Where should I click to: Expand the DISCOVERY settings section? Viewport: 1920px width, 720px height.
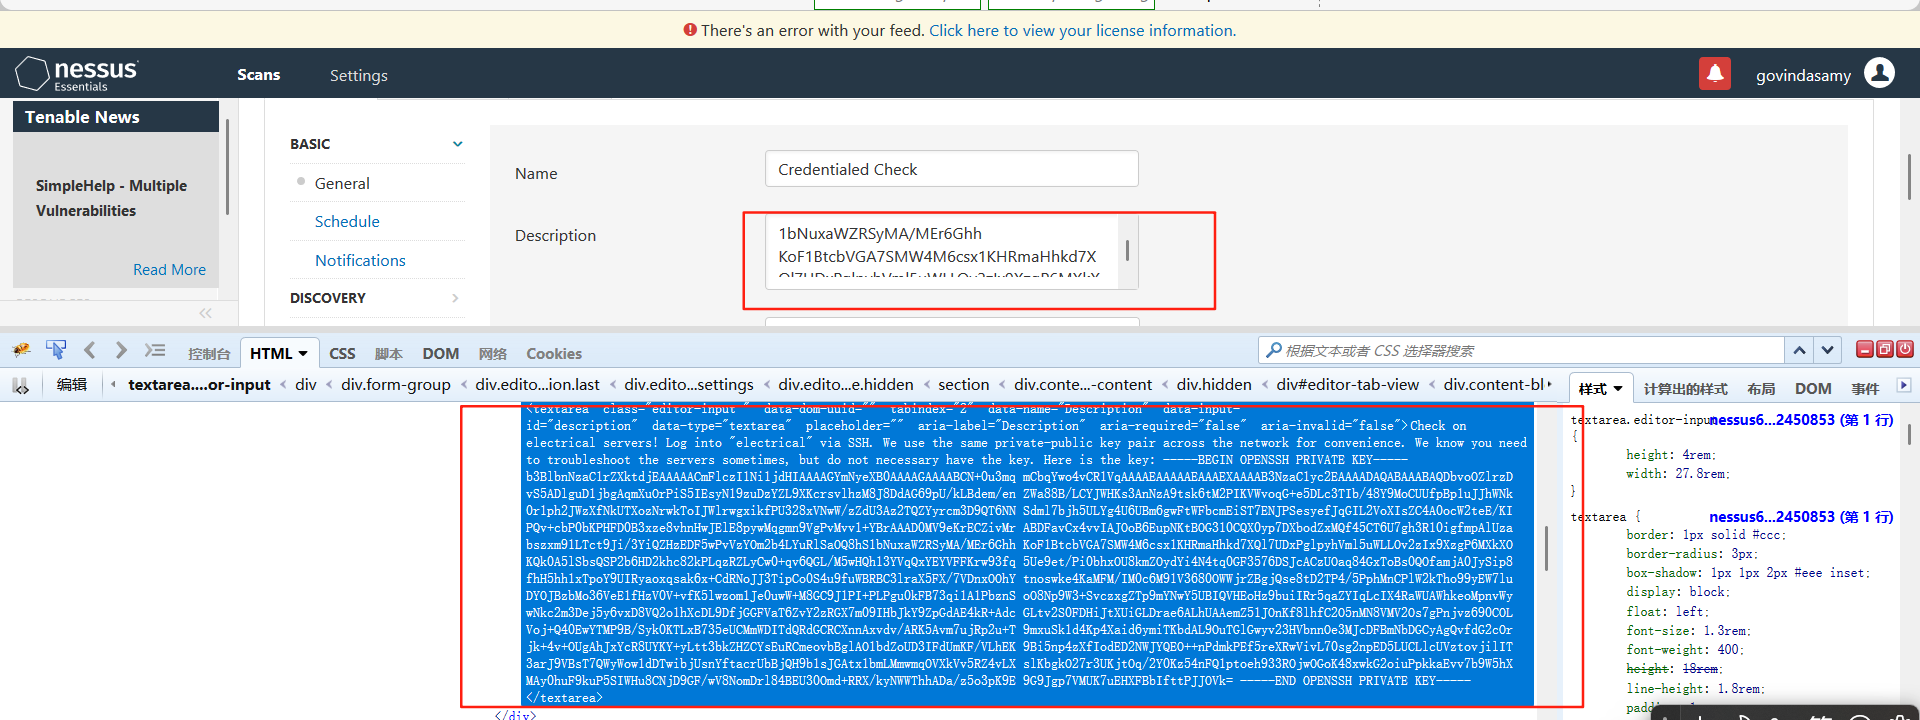(x=455, y=298)
